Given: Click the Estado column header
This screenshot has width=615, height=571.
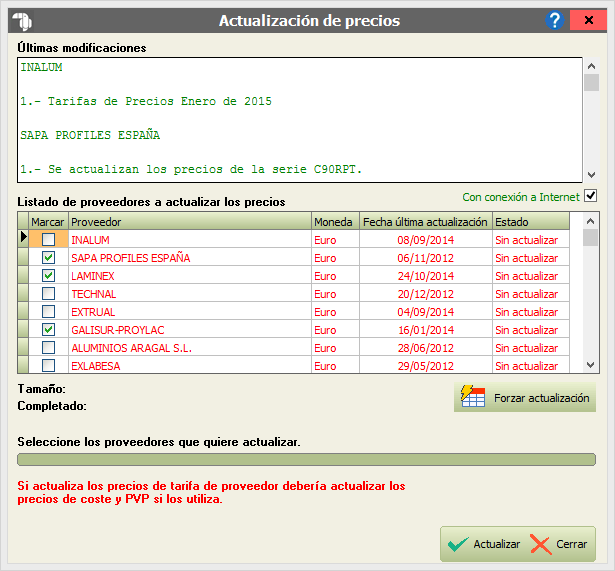Looking at the screenshot, I should point(531,222).
